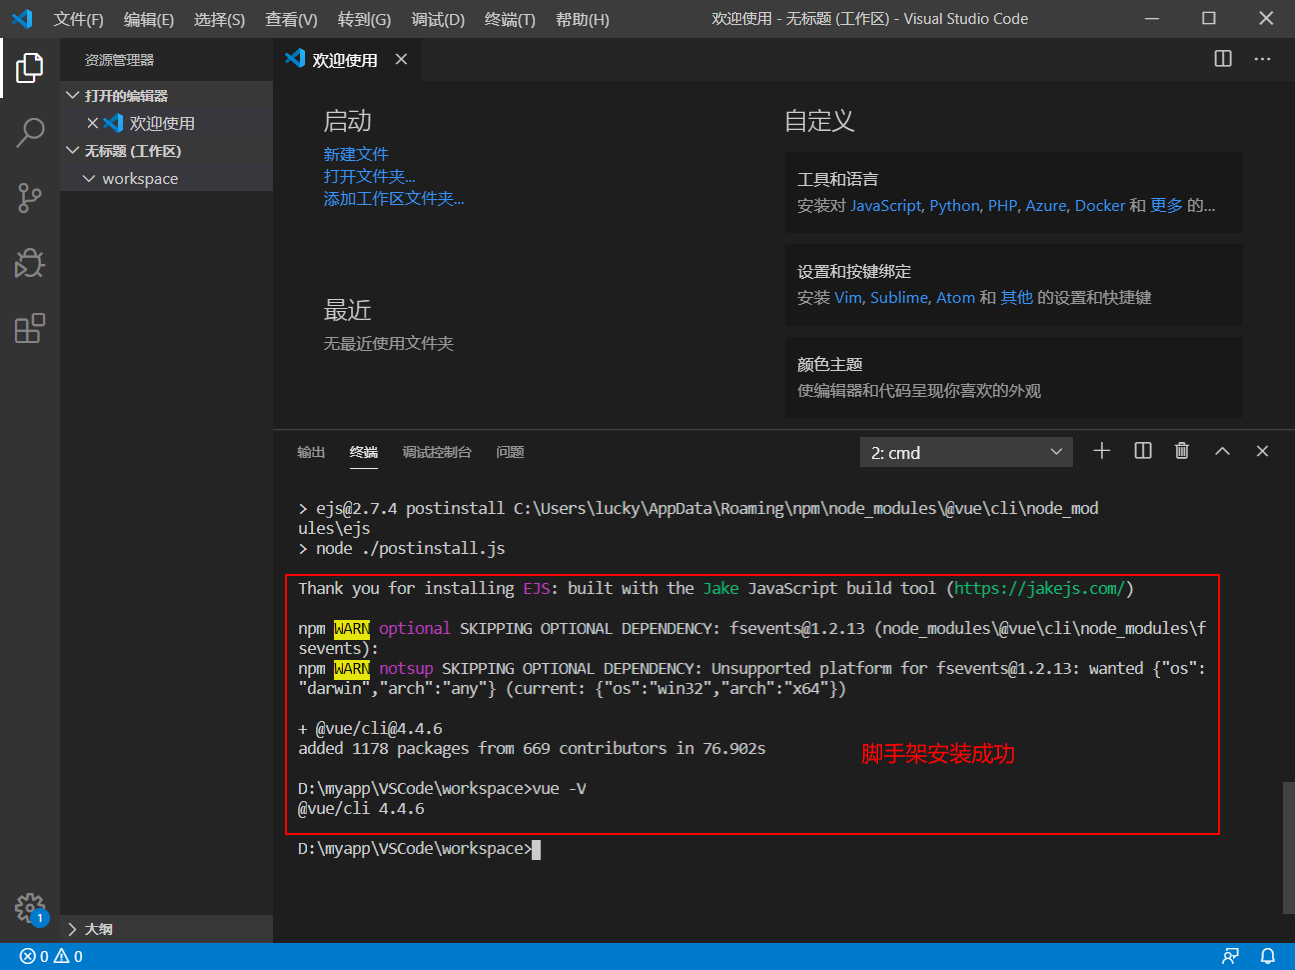This screenshot has width=1295, height=970.
Task: Click the terminal prompt input line
Action: click(x=420, y=849)
